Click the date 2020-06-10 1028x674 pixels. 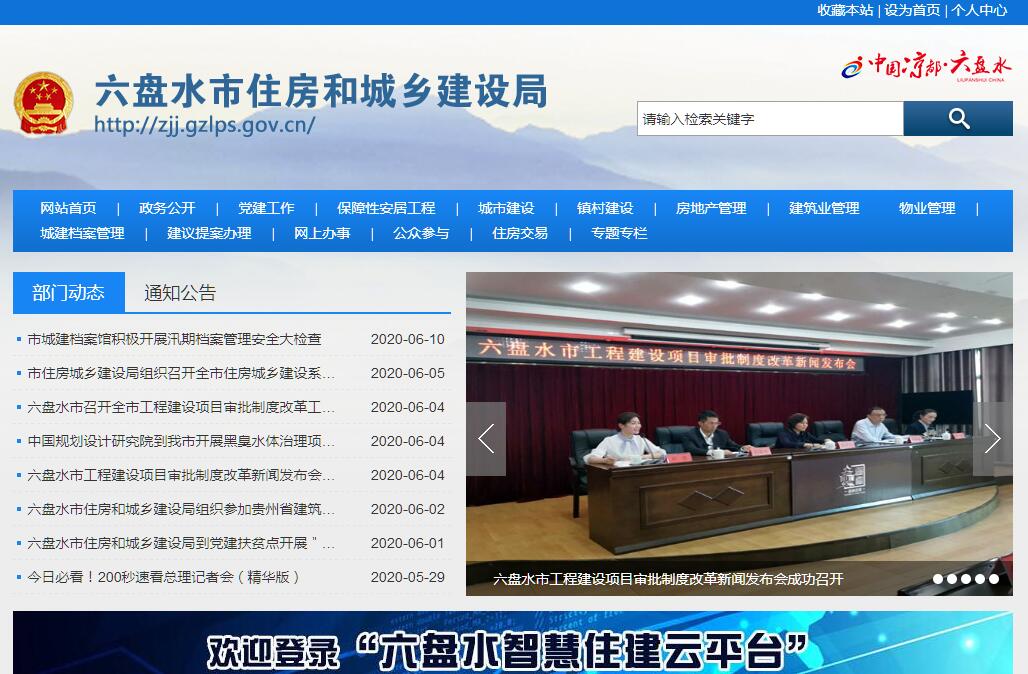pyautogui.click(x=408, y=340)
